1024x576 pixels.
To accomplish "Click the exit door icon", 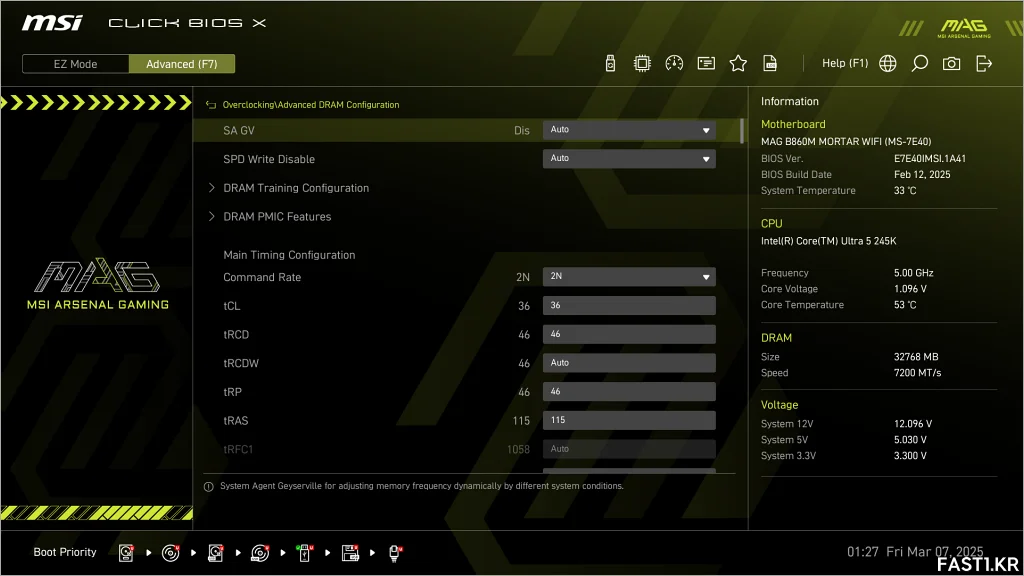I will pos(984,63).
